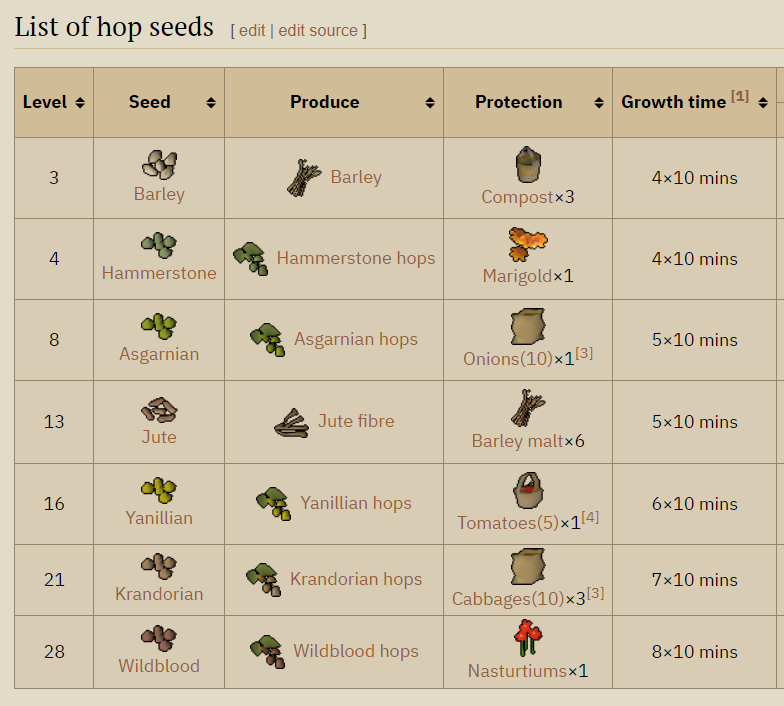This screenshot has width=784, height=706.
Task: Click the Jute fibre produce icon
Action: pyautogui.click(x=291, y=423)
